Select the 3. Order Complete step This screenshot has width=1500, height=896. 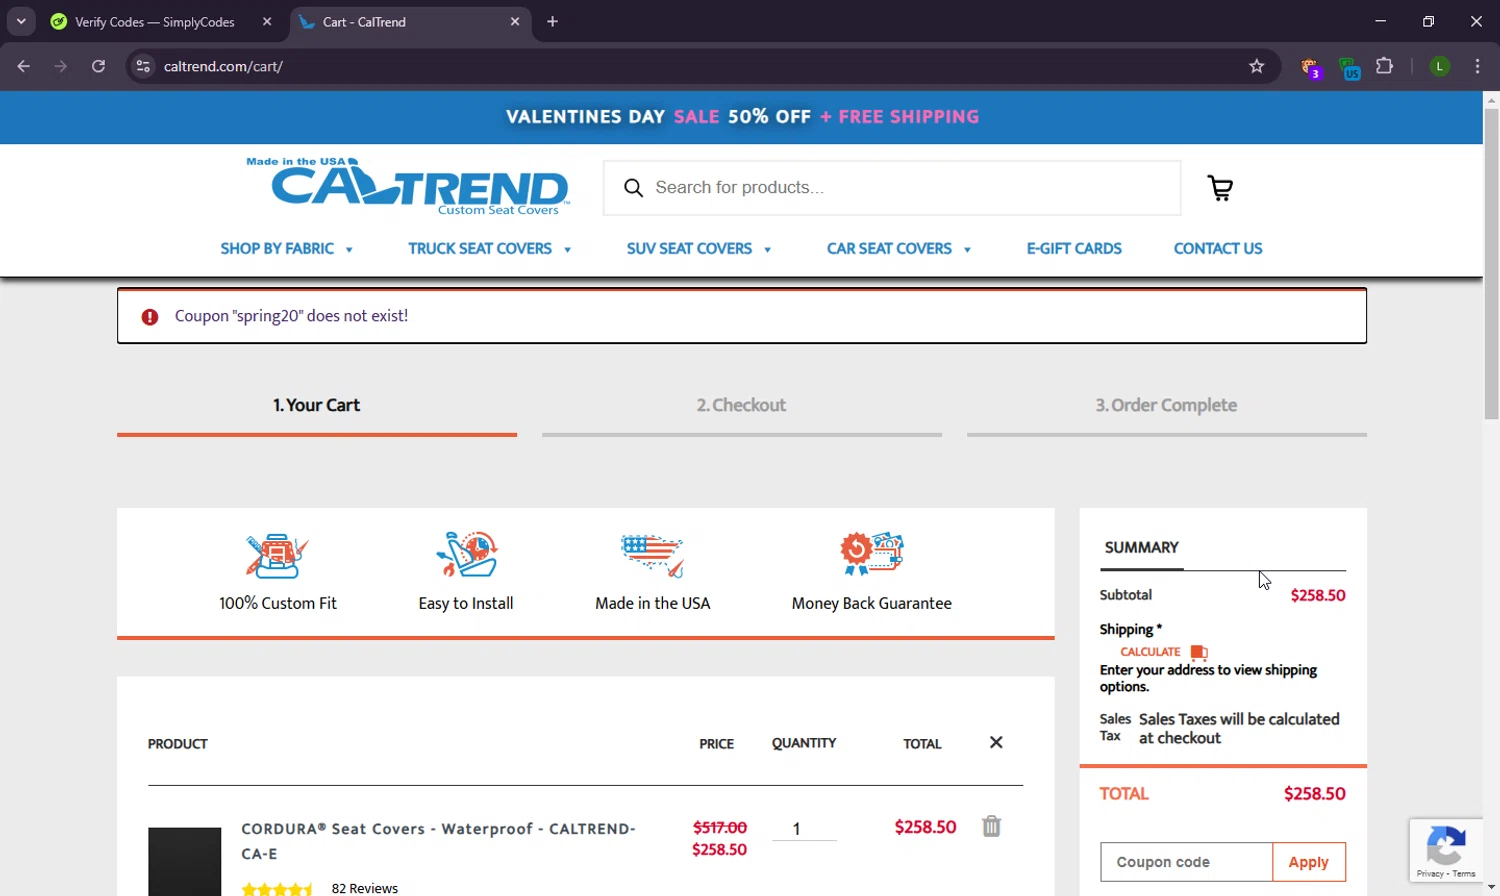[1167, 405]
